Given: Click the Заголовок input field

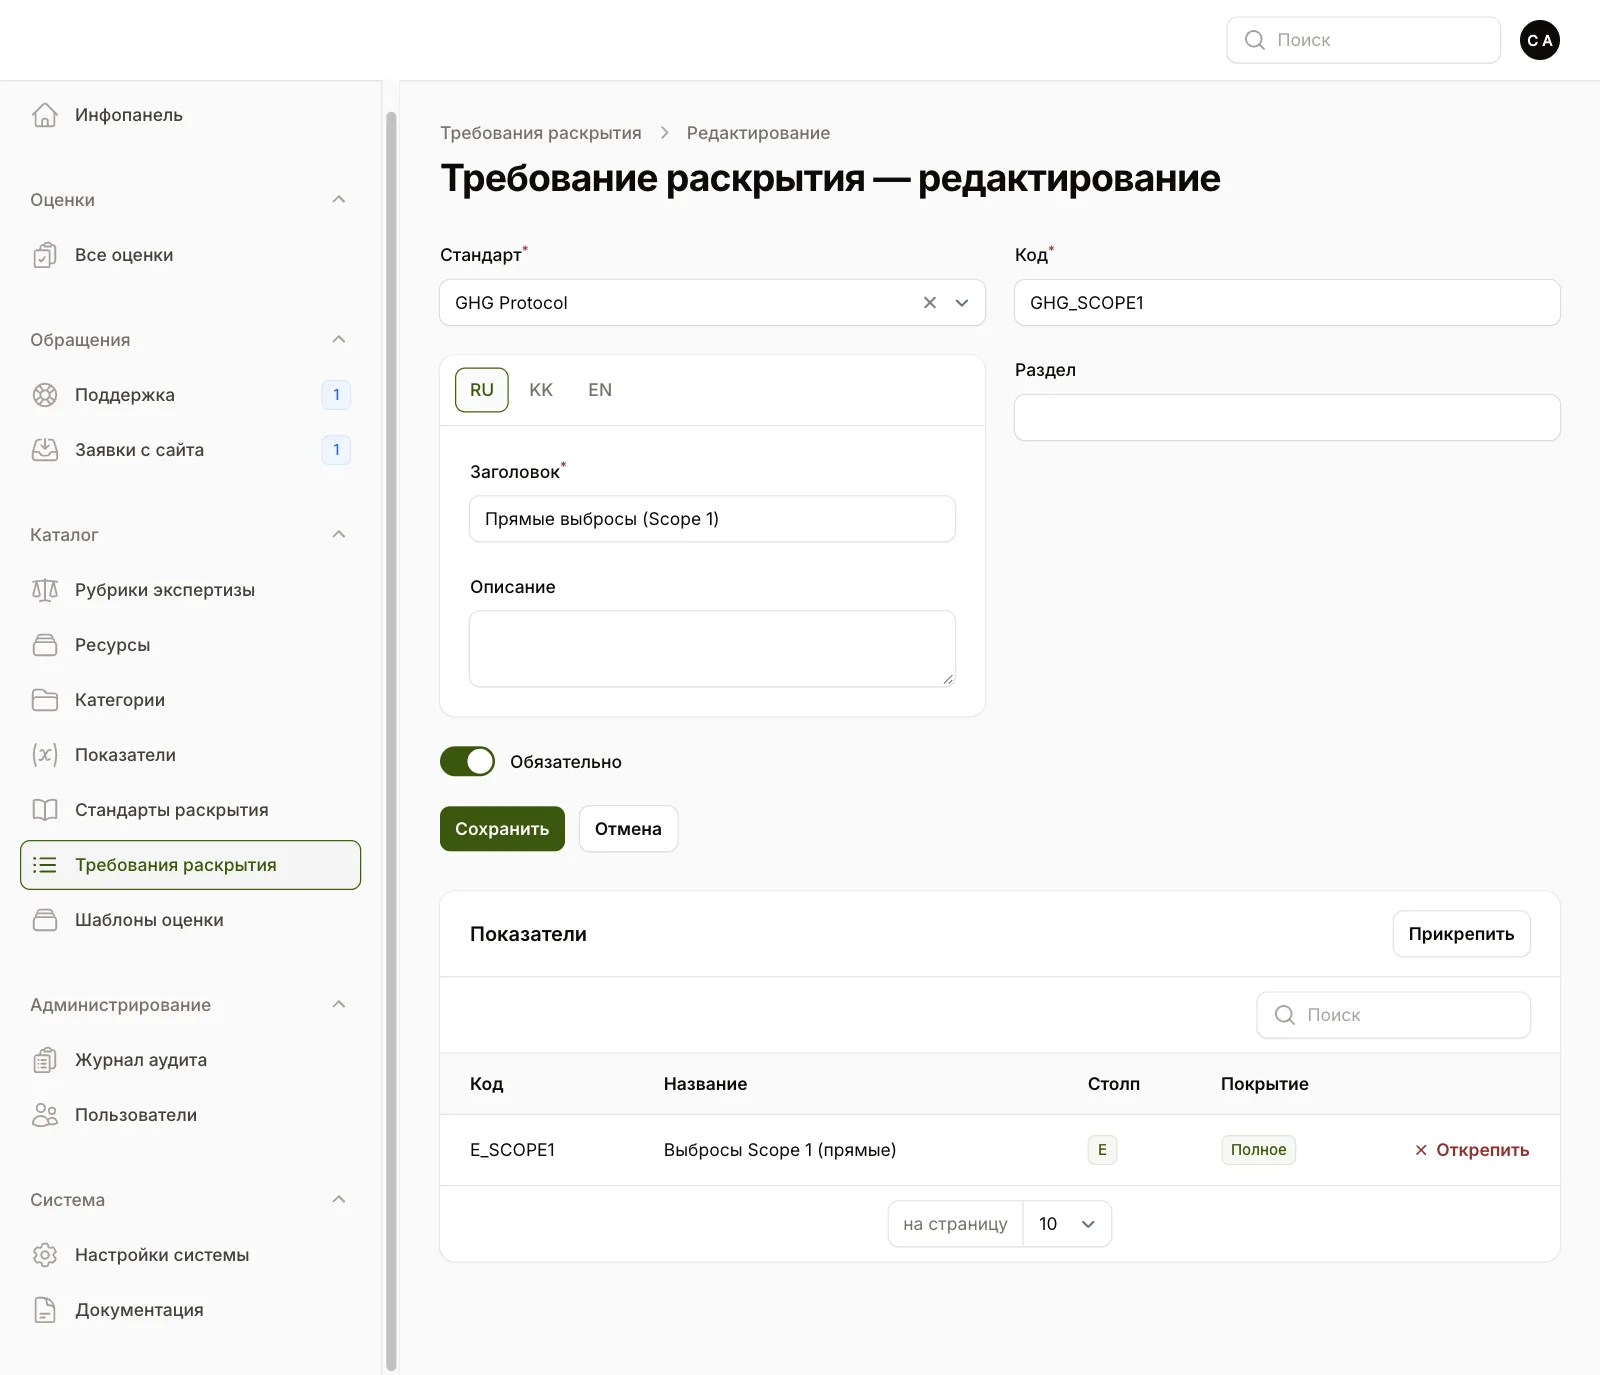Looking at the screenshot, I should coord(712,519).
